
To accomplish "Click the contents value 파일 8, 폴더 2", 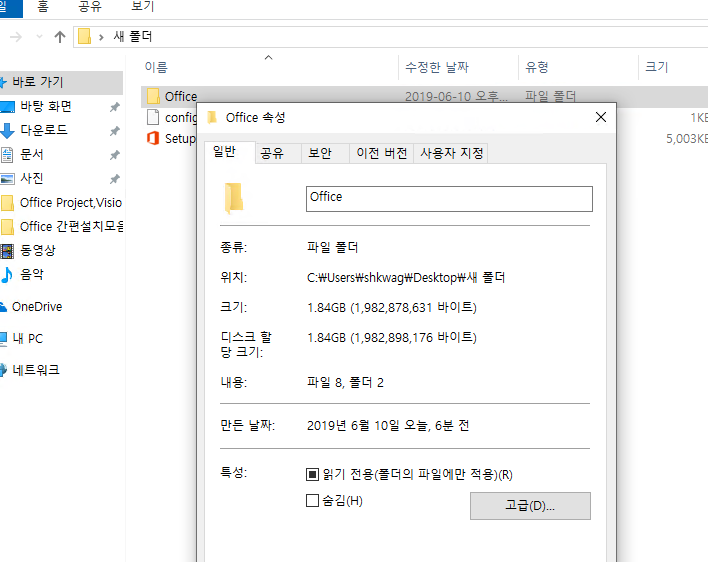I will point(345,383).
